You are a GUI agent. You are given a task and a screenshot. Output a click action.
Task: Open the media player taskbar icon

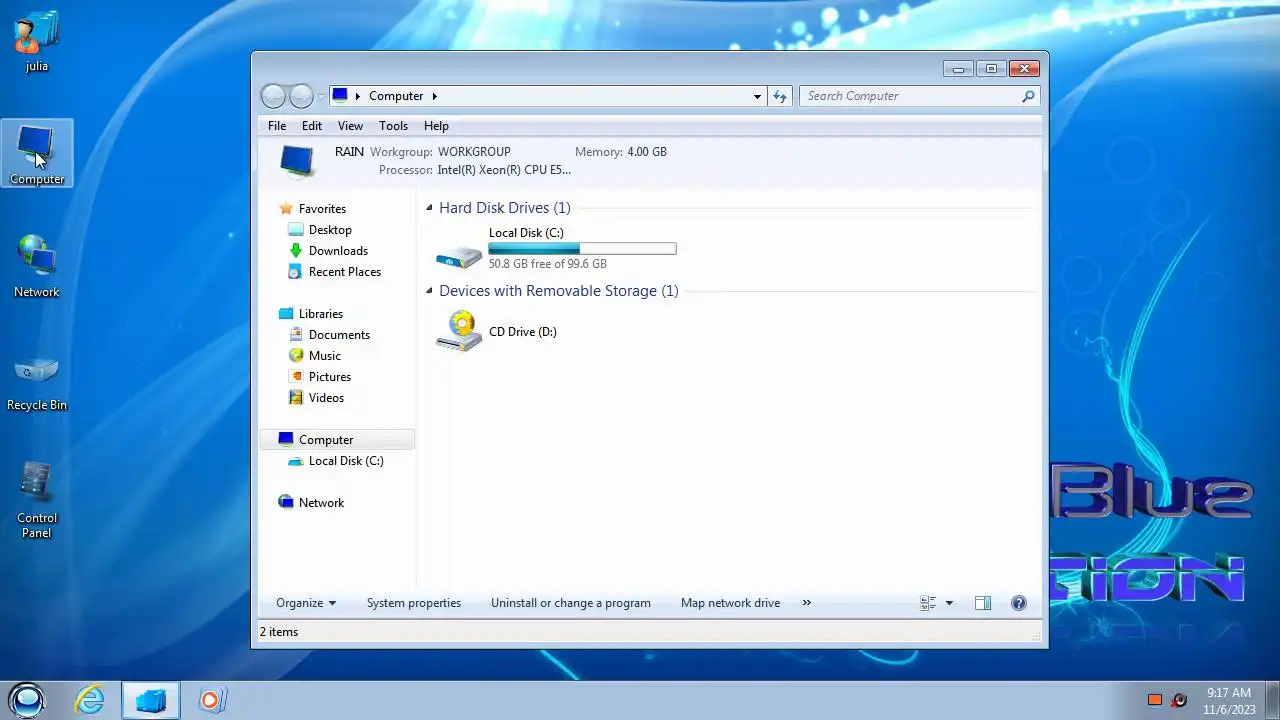point(212,700)
